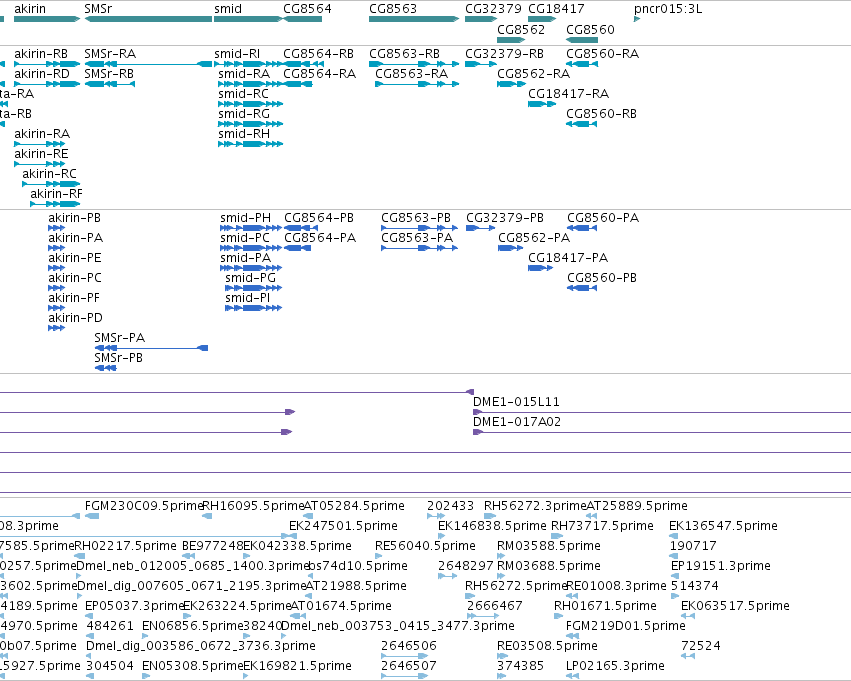Click EST EK247501.5prime
This screenshot has width=851, height=681.
(x=344, y=526)
